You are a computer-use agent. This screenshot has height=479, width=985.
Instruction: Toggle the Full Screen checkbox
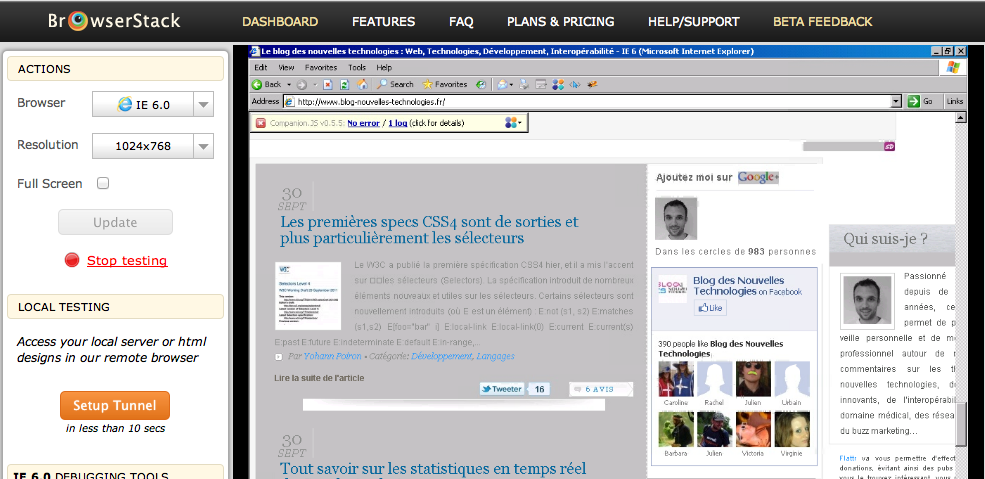(103, 183)
